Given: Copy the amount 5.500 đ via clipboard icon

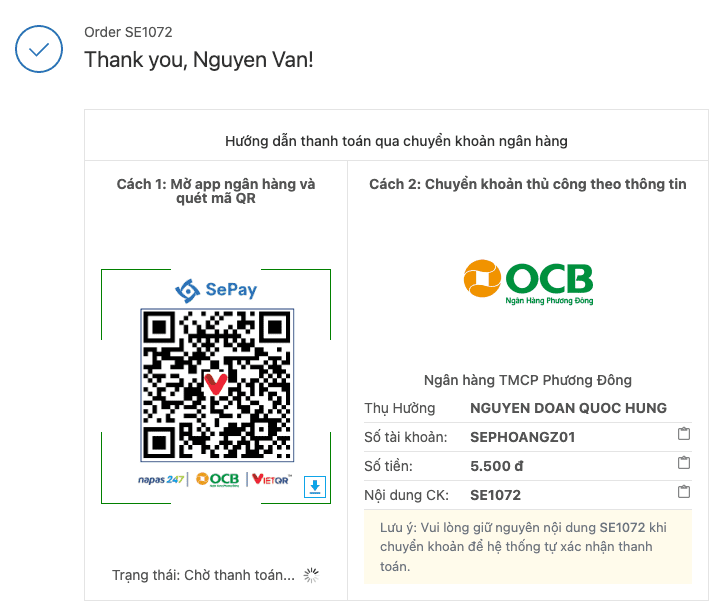Looking at the screenshot, I should pyautogui.click(x=684, y=462).
